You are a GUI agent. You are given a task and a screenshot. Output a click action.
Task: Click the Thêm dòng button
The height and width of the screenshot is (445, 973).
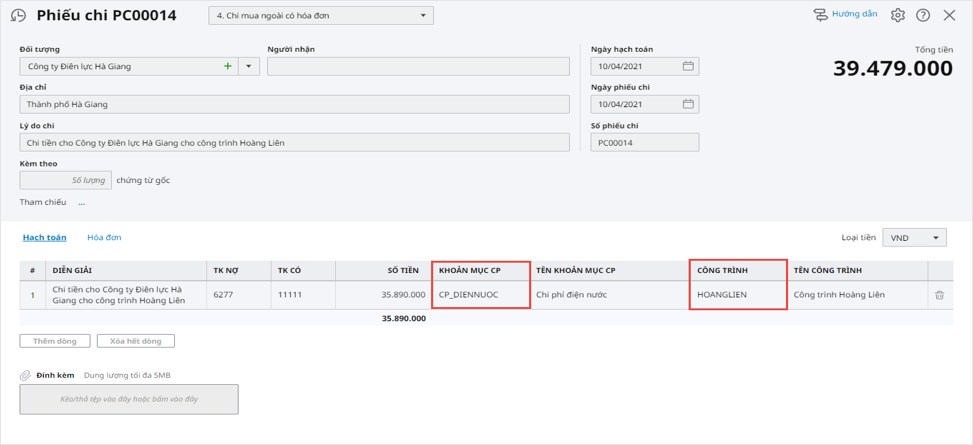point(54,341)
